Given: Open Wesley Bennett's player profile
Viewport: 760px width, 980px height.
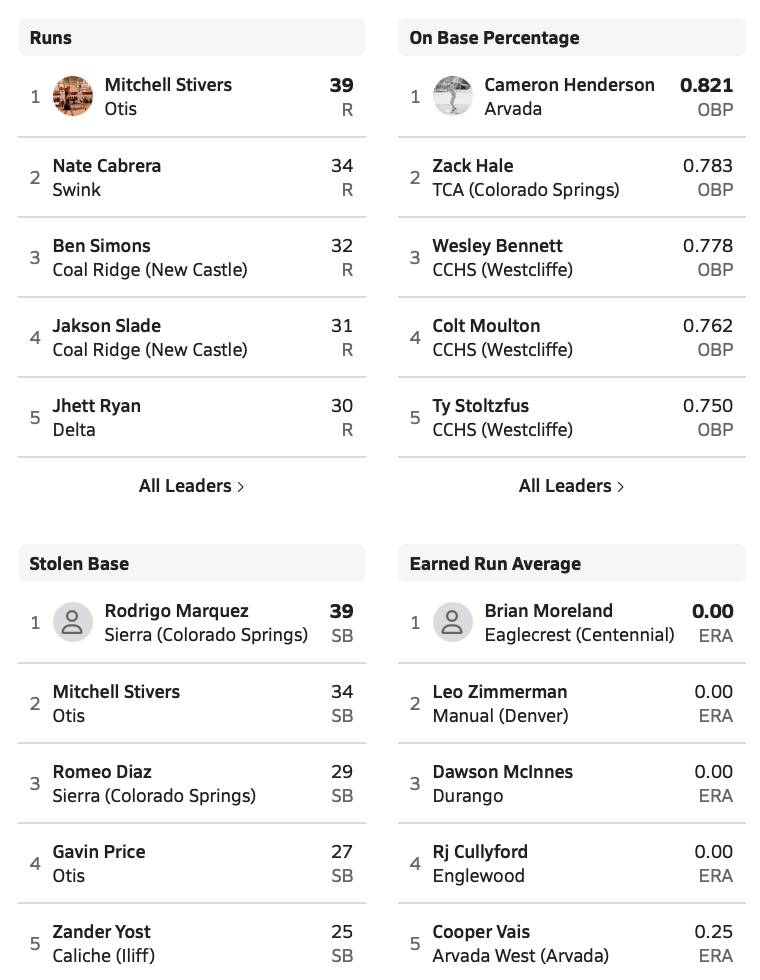Looking at the screenshot, I should pos(497,246).
